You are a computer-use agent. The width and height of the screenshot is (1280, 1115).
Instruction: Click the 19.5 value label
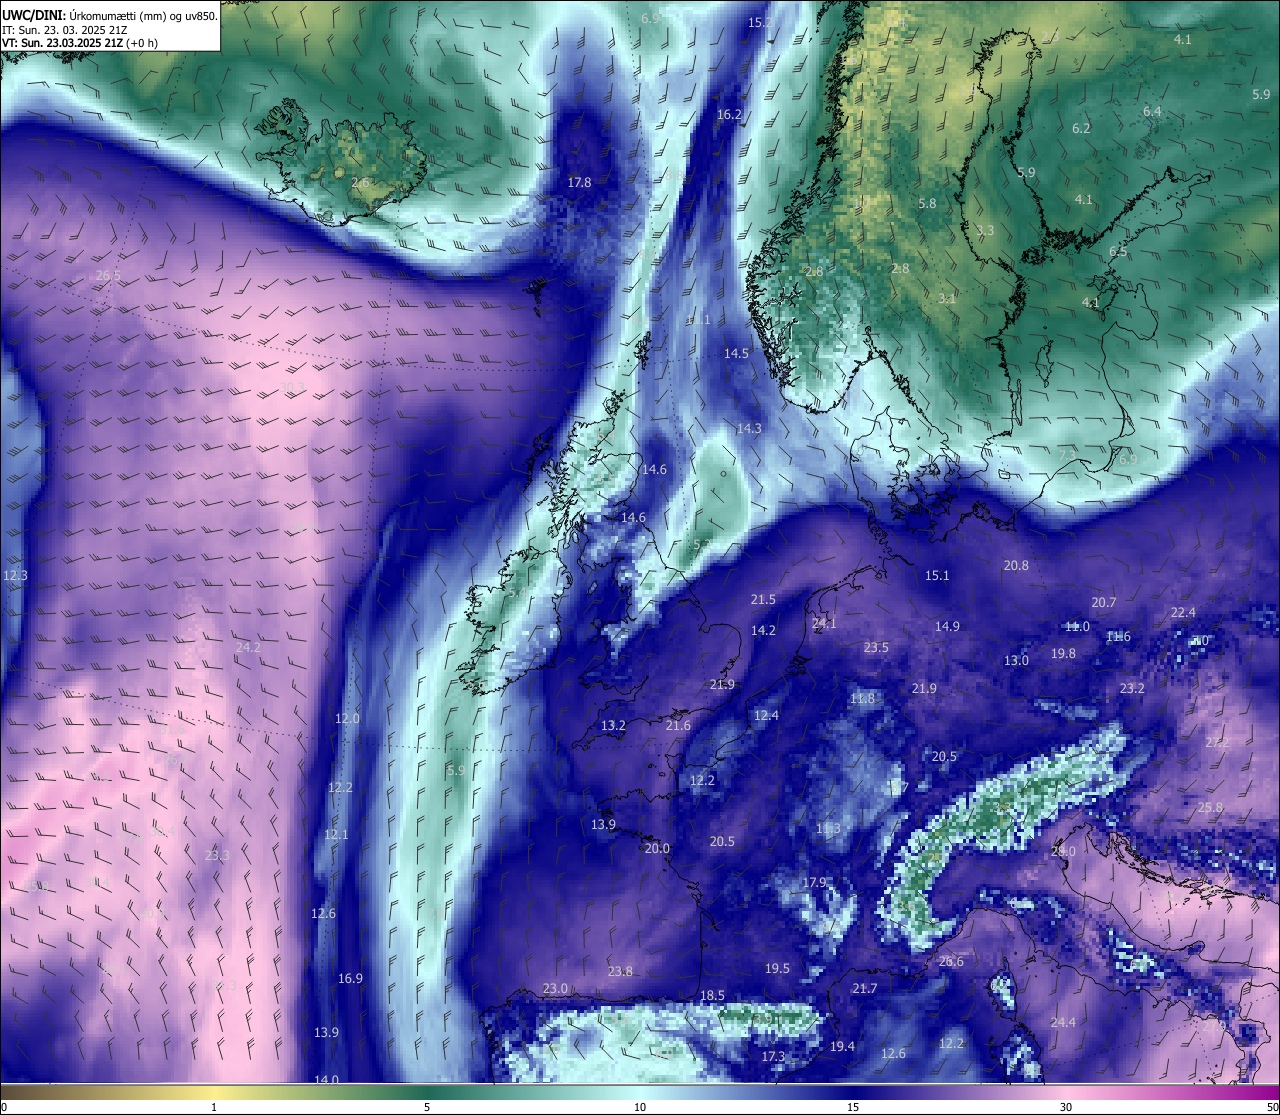point(777,968)
